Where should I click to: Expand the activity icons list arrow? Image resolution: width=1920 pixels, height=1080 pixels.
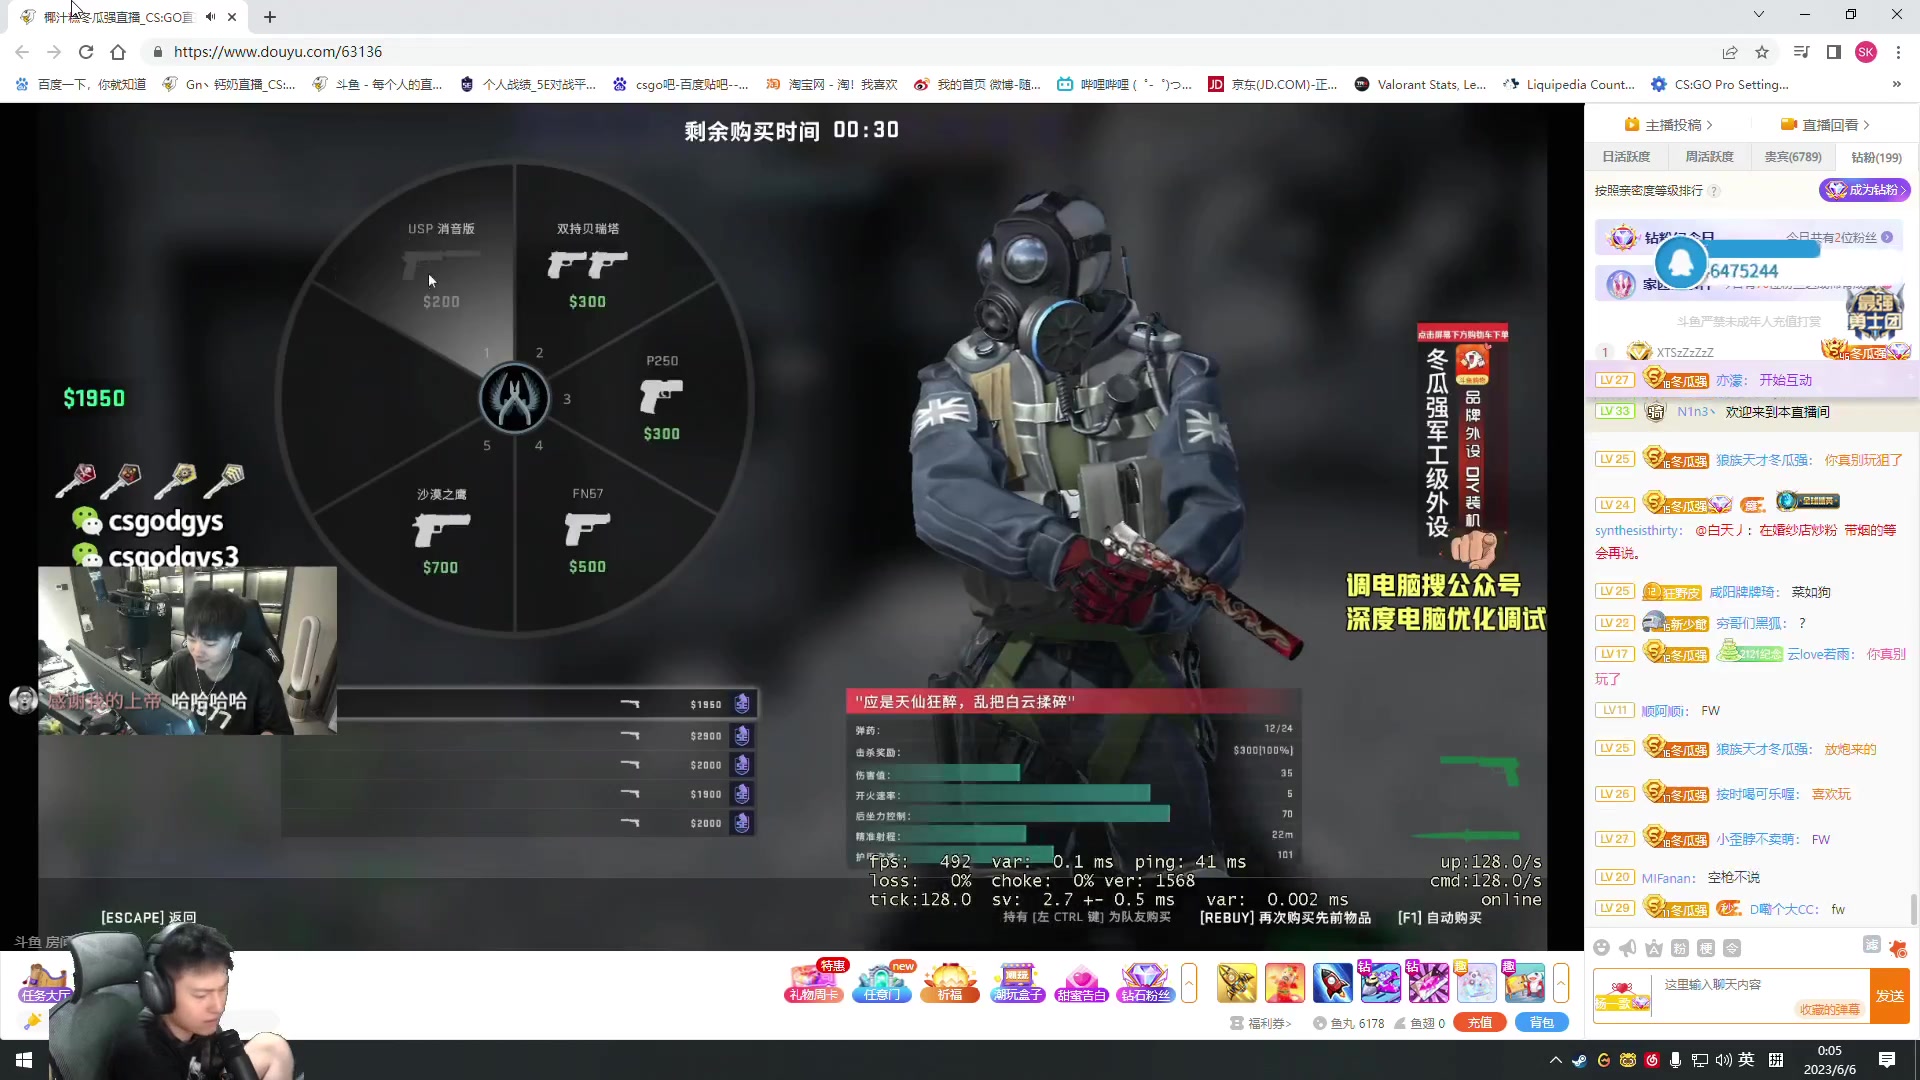1189,982
